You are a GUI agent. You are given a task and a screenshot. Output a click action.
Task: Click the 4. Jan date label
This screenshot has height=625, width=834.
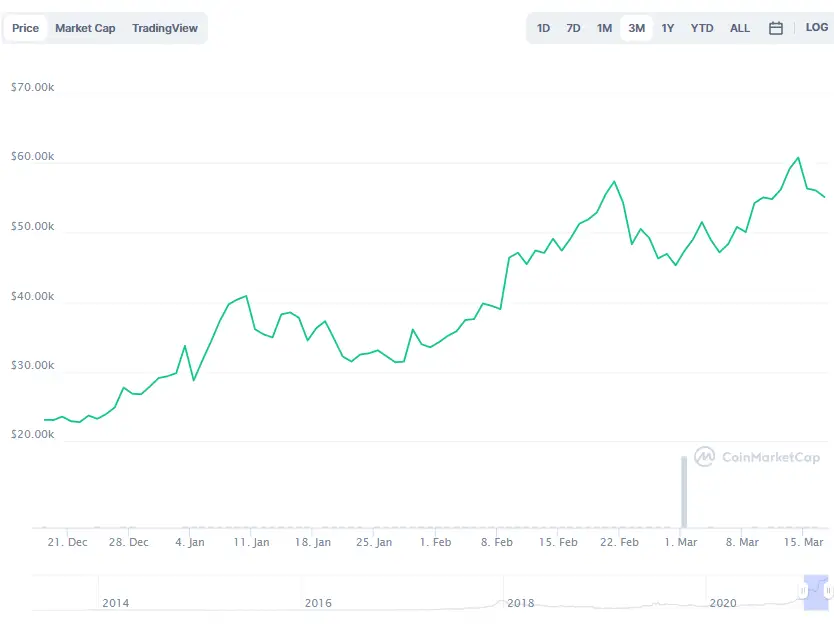pyautogui.click(x=190, y=542)
